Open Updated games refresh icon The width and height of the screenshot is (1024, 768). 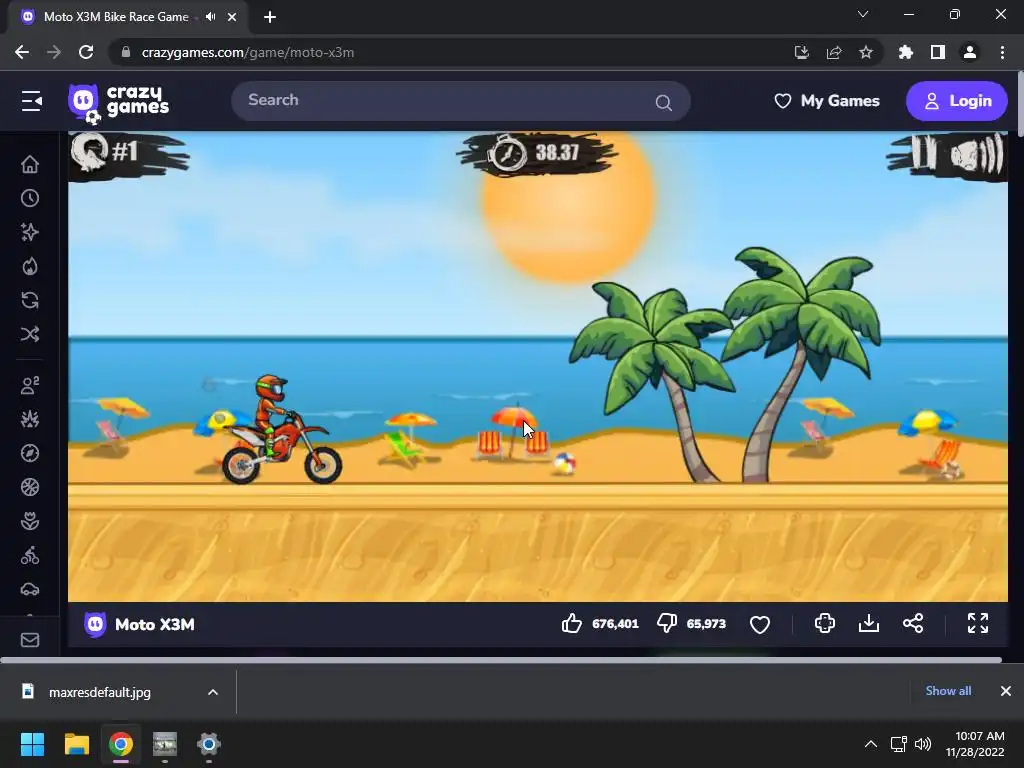30,300
